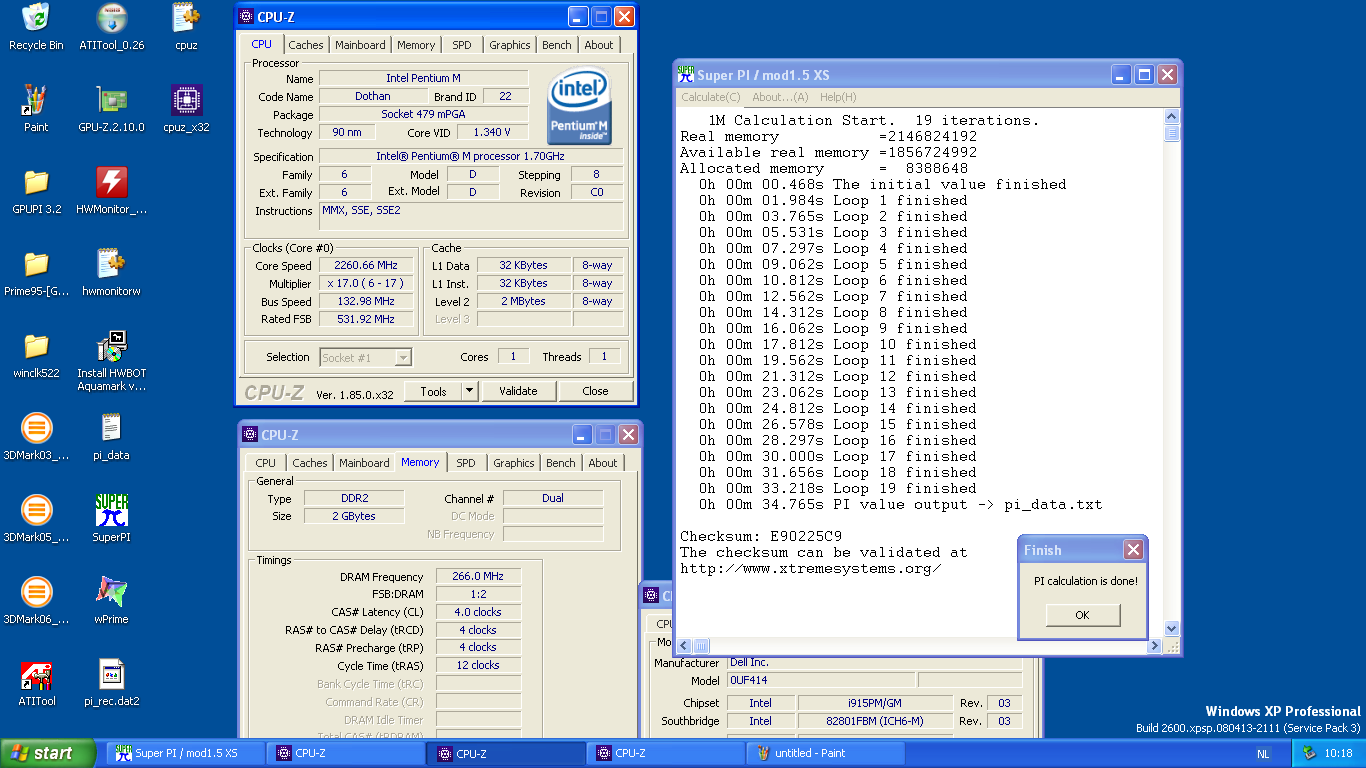Click OK in the Finish dialog
The width and height of the screenshot is (1366, 768).
pos(1082,615)
